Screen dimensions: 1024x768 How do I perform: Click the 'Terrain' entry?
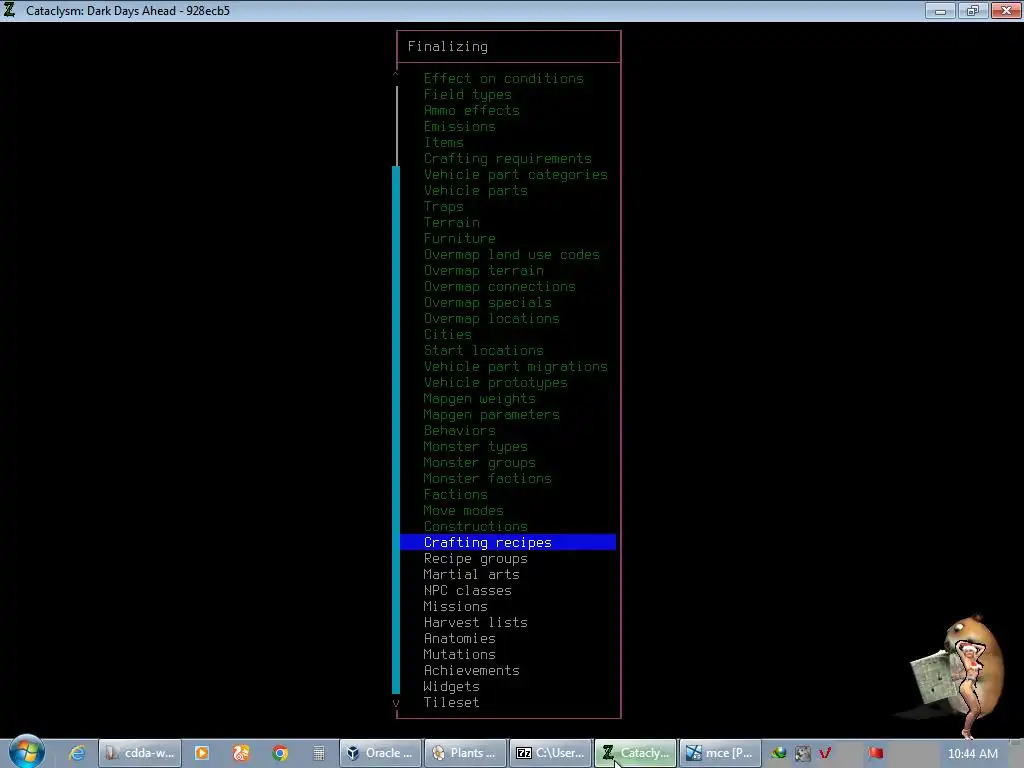451,223
